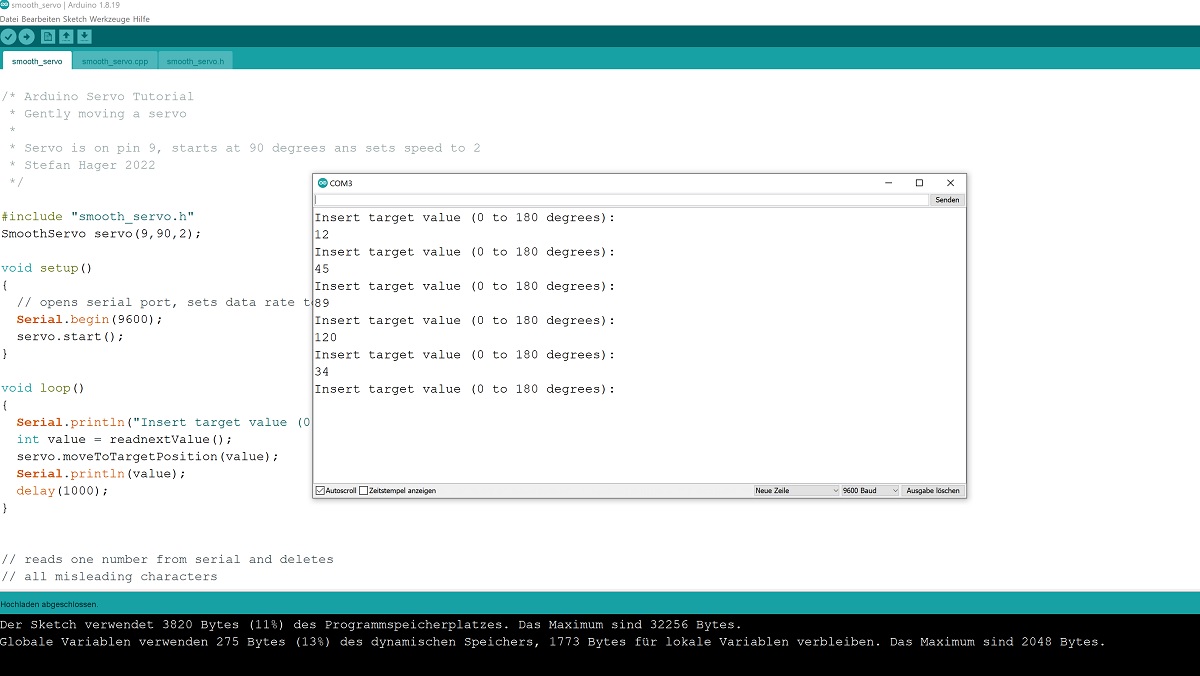Click the serial output value 34
Image resolution: width=1200 pixels, height=676 pixels.
(x=322, y=372)
